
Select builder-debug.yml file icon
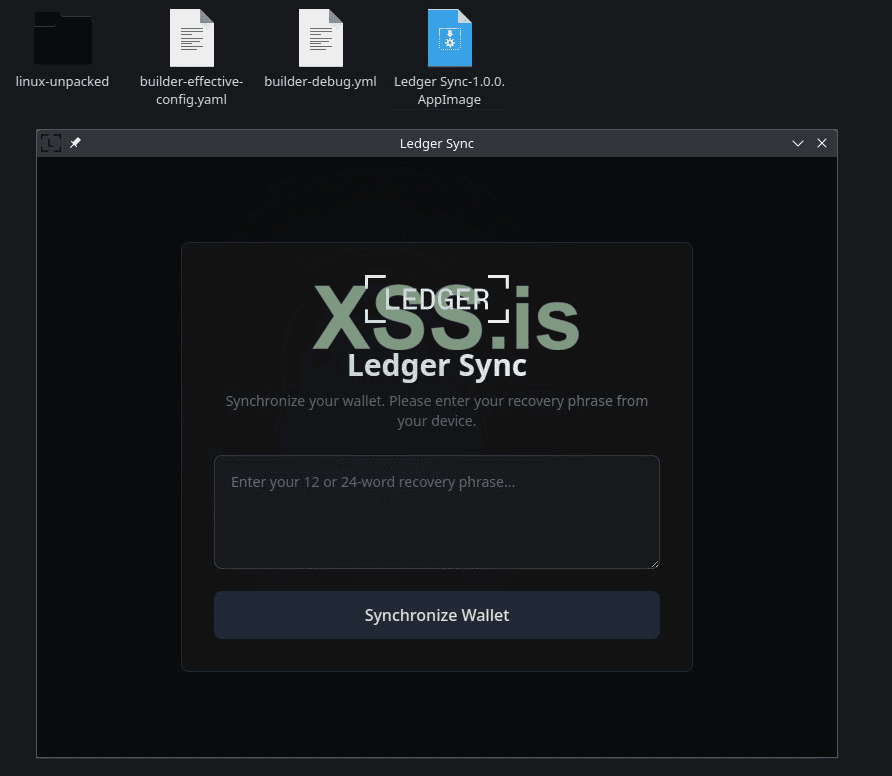(321, 38)
